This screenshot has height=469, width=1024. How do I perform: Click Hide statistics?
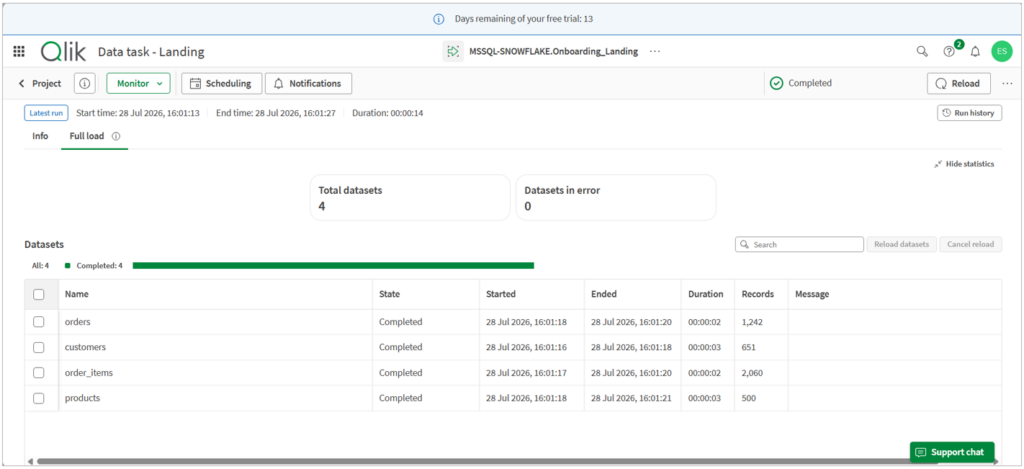pos(964,164)
